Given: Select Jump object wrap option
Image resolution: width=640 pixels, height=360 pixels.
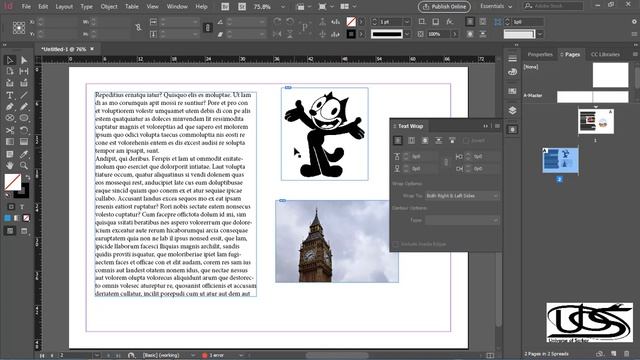Looking at the screenshot, I should point(438,140).
